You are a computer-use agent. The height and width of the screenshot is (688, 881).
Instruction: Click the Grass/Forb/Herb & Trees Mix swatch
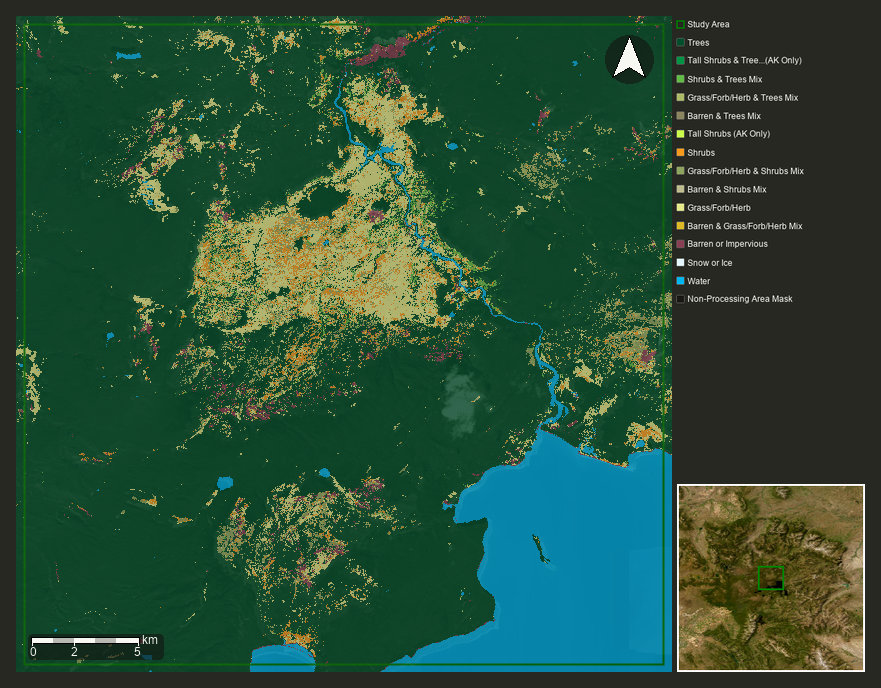[680, 97]
